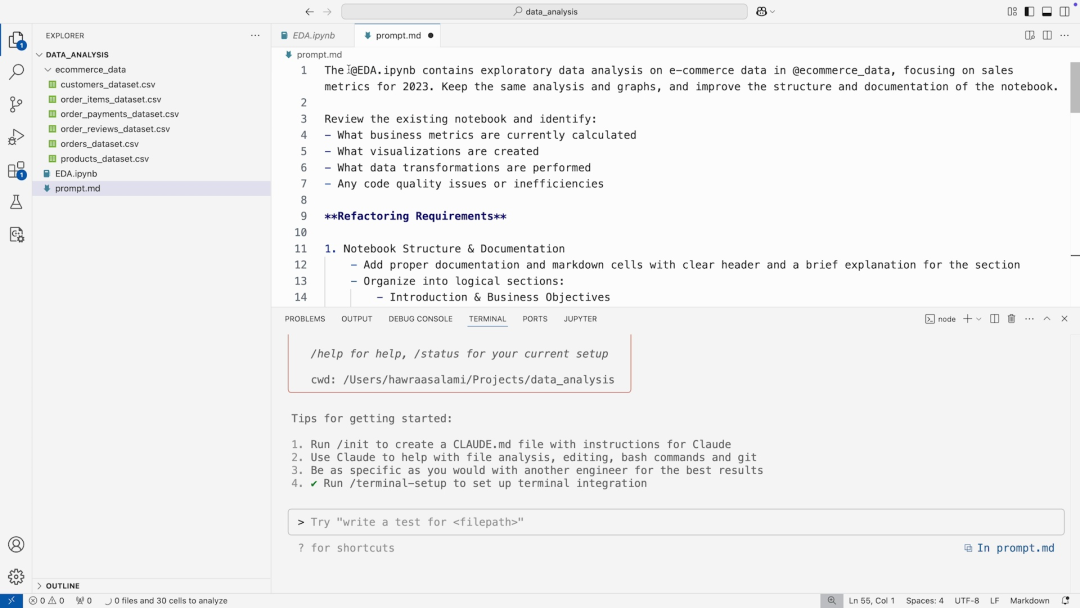Open the Extensions view
1080x608 pixels.
tap(16, 170)
